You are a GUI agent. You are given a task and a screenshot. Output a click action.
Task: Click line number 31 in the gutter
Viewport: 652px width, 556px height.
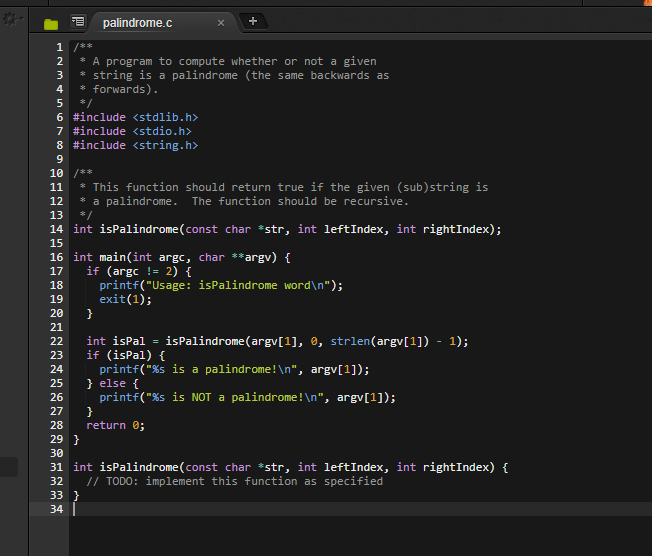pyautogui.click(x=57, y=467)
